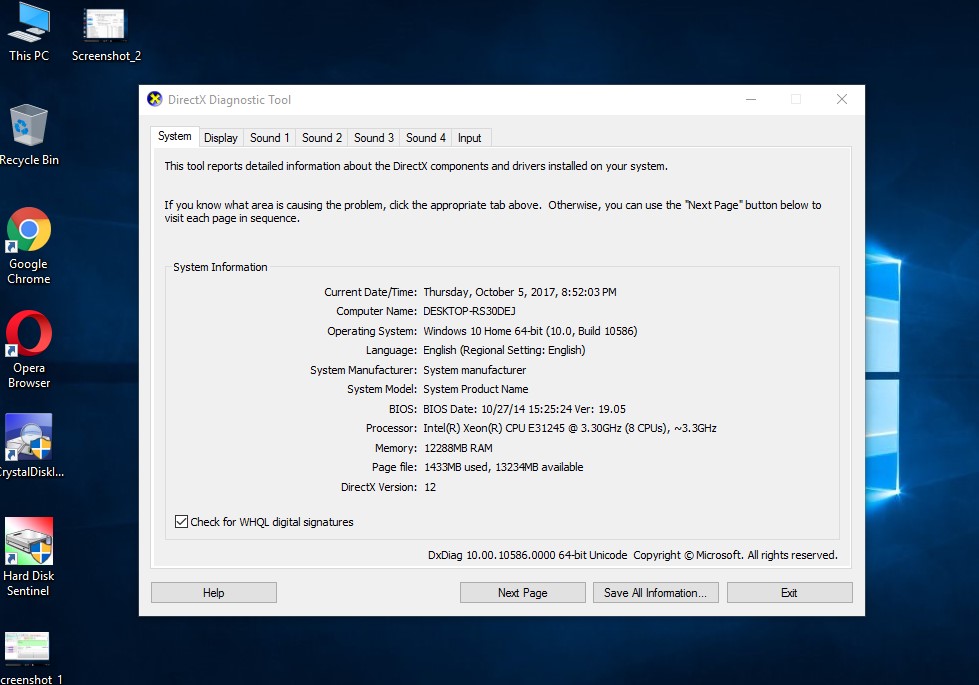This screenshot has width=979, height=685.
Task: Select the CrystalDiskInfo shortcut icon
Action: coord(29,438)
